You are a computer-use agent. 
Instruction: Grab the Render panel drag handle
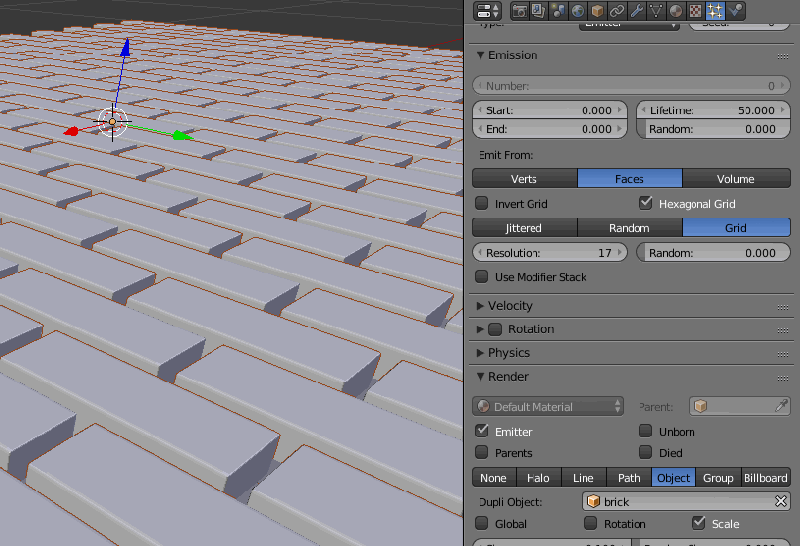coord(783,378)
